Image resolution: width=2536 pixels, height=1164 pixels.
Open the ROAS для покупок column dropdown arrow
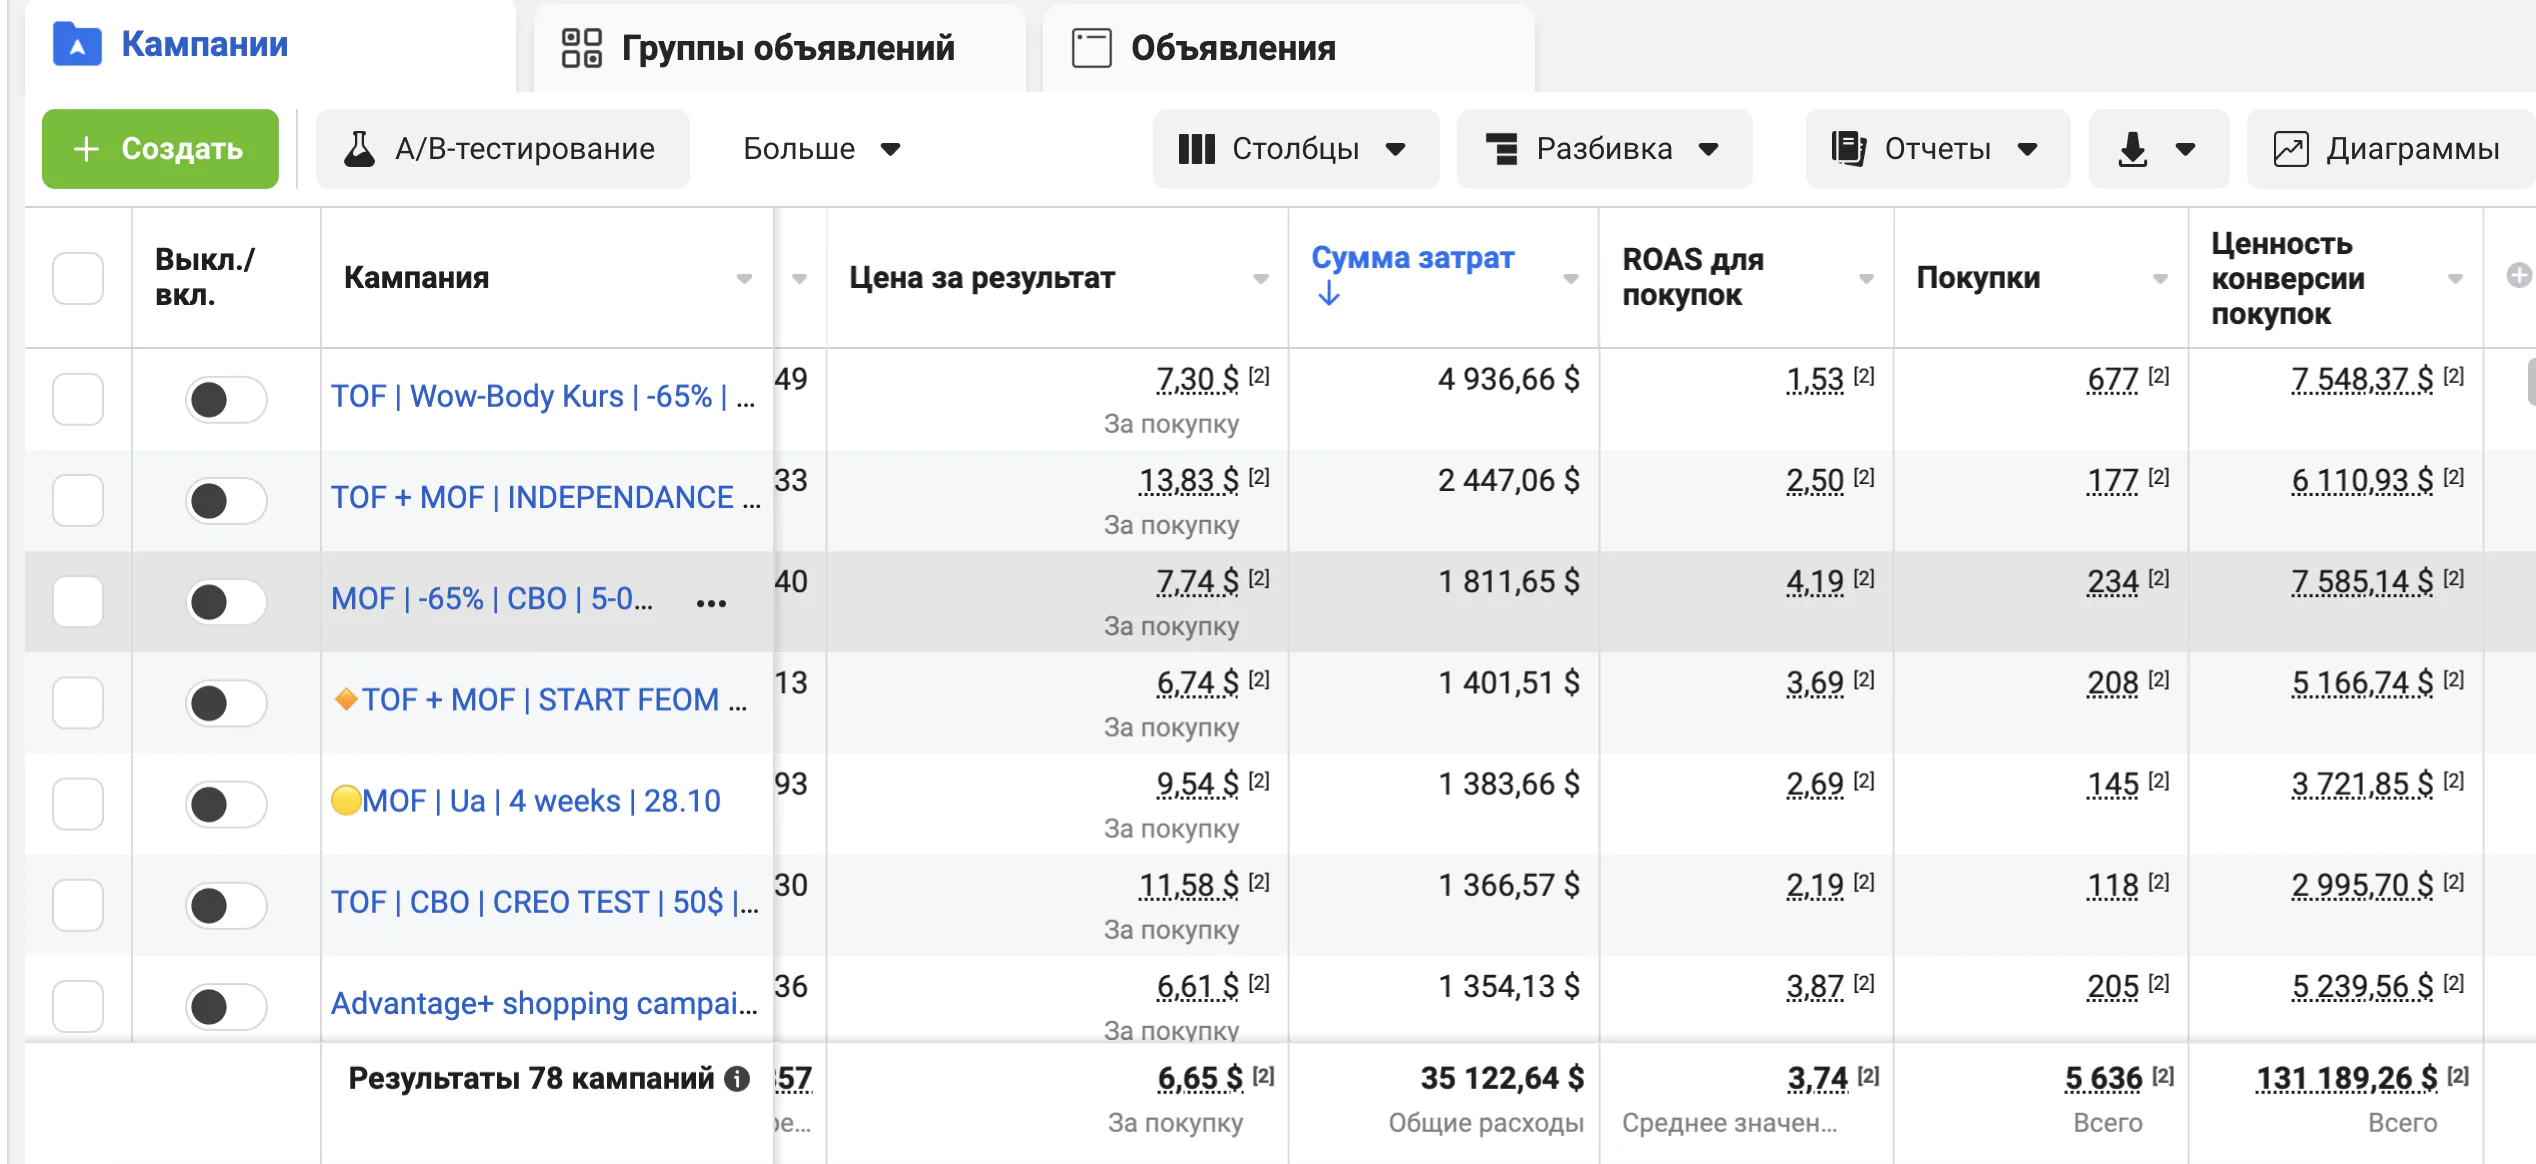coord(1866,279)
